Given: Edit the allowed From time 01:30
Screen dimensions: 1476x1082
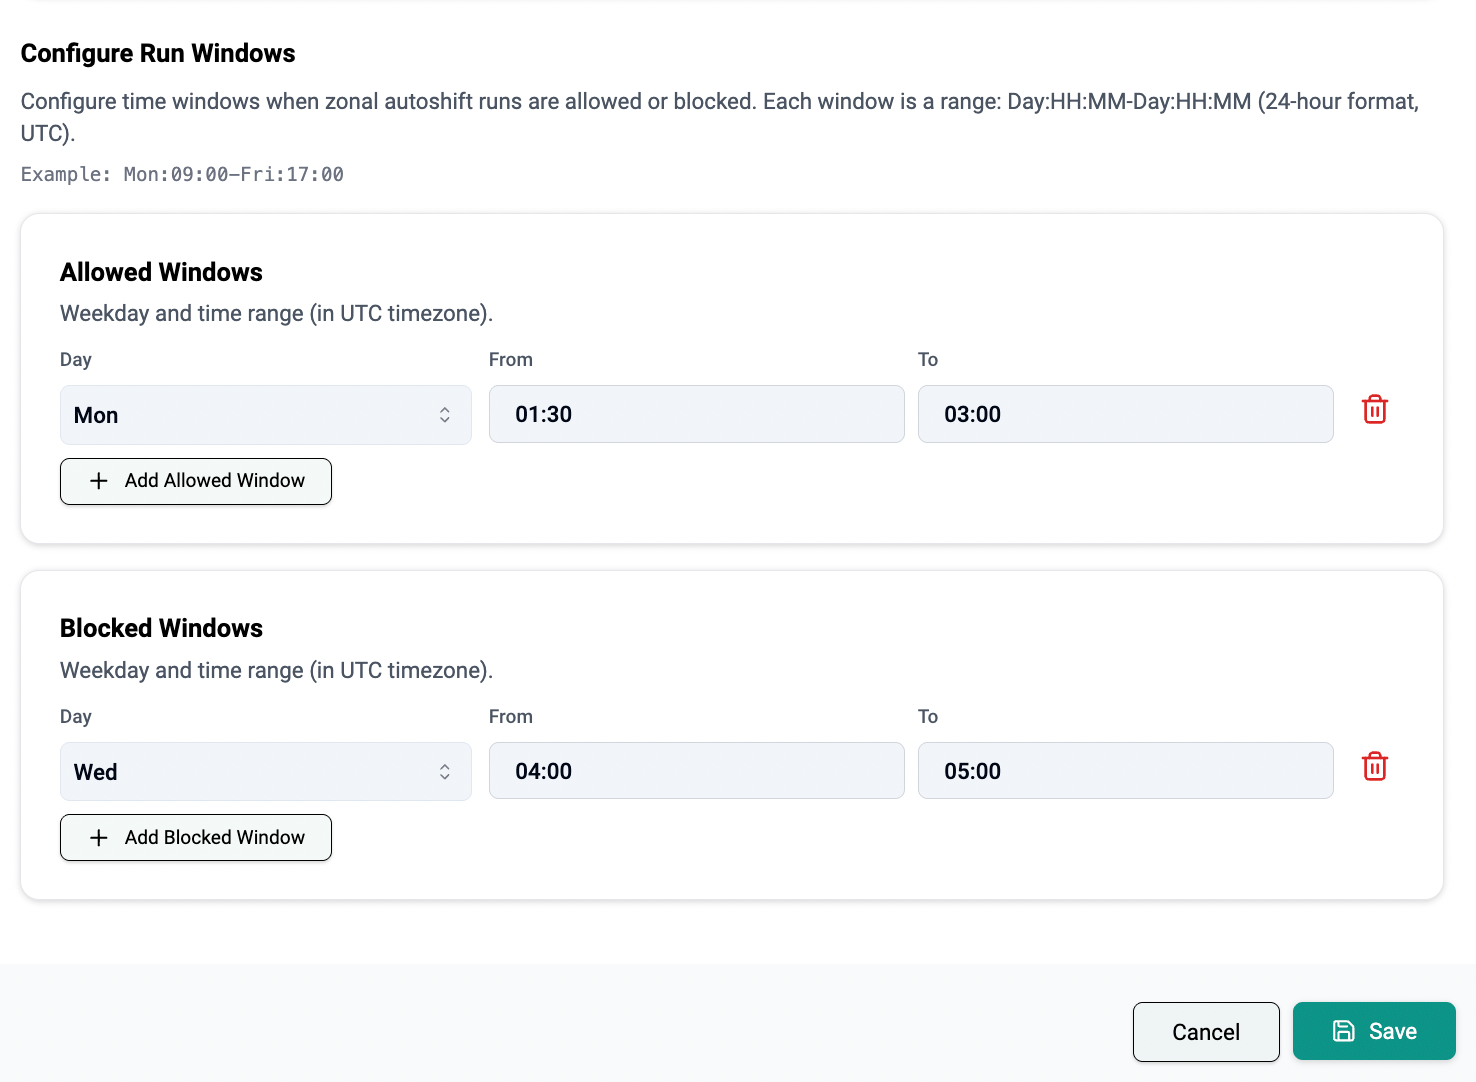Looking at the screenshot, I should point(696,414).
